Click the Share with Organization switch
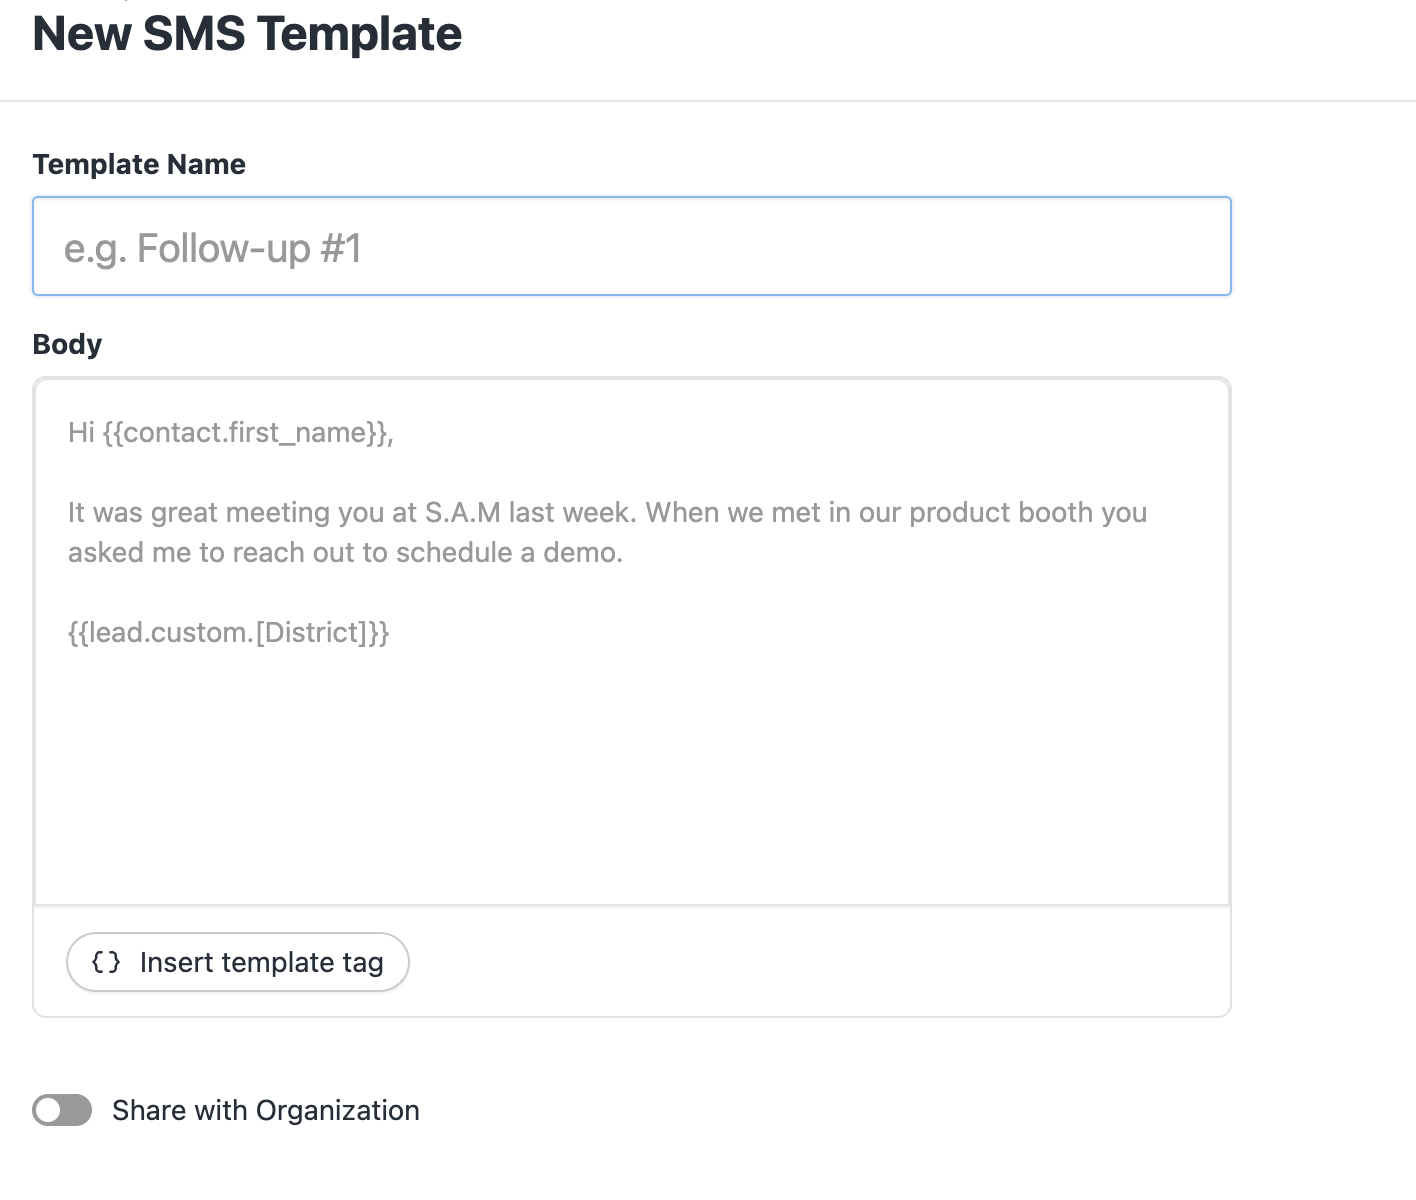Screen dimensions: 1416x1200 (62, 1110)
